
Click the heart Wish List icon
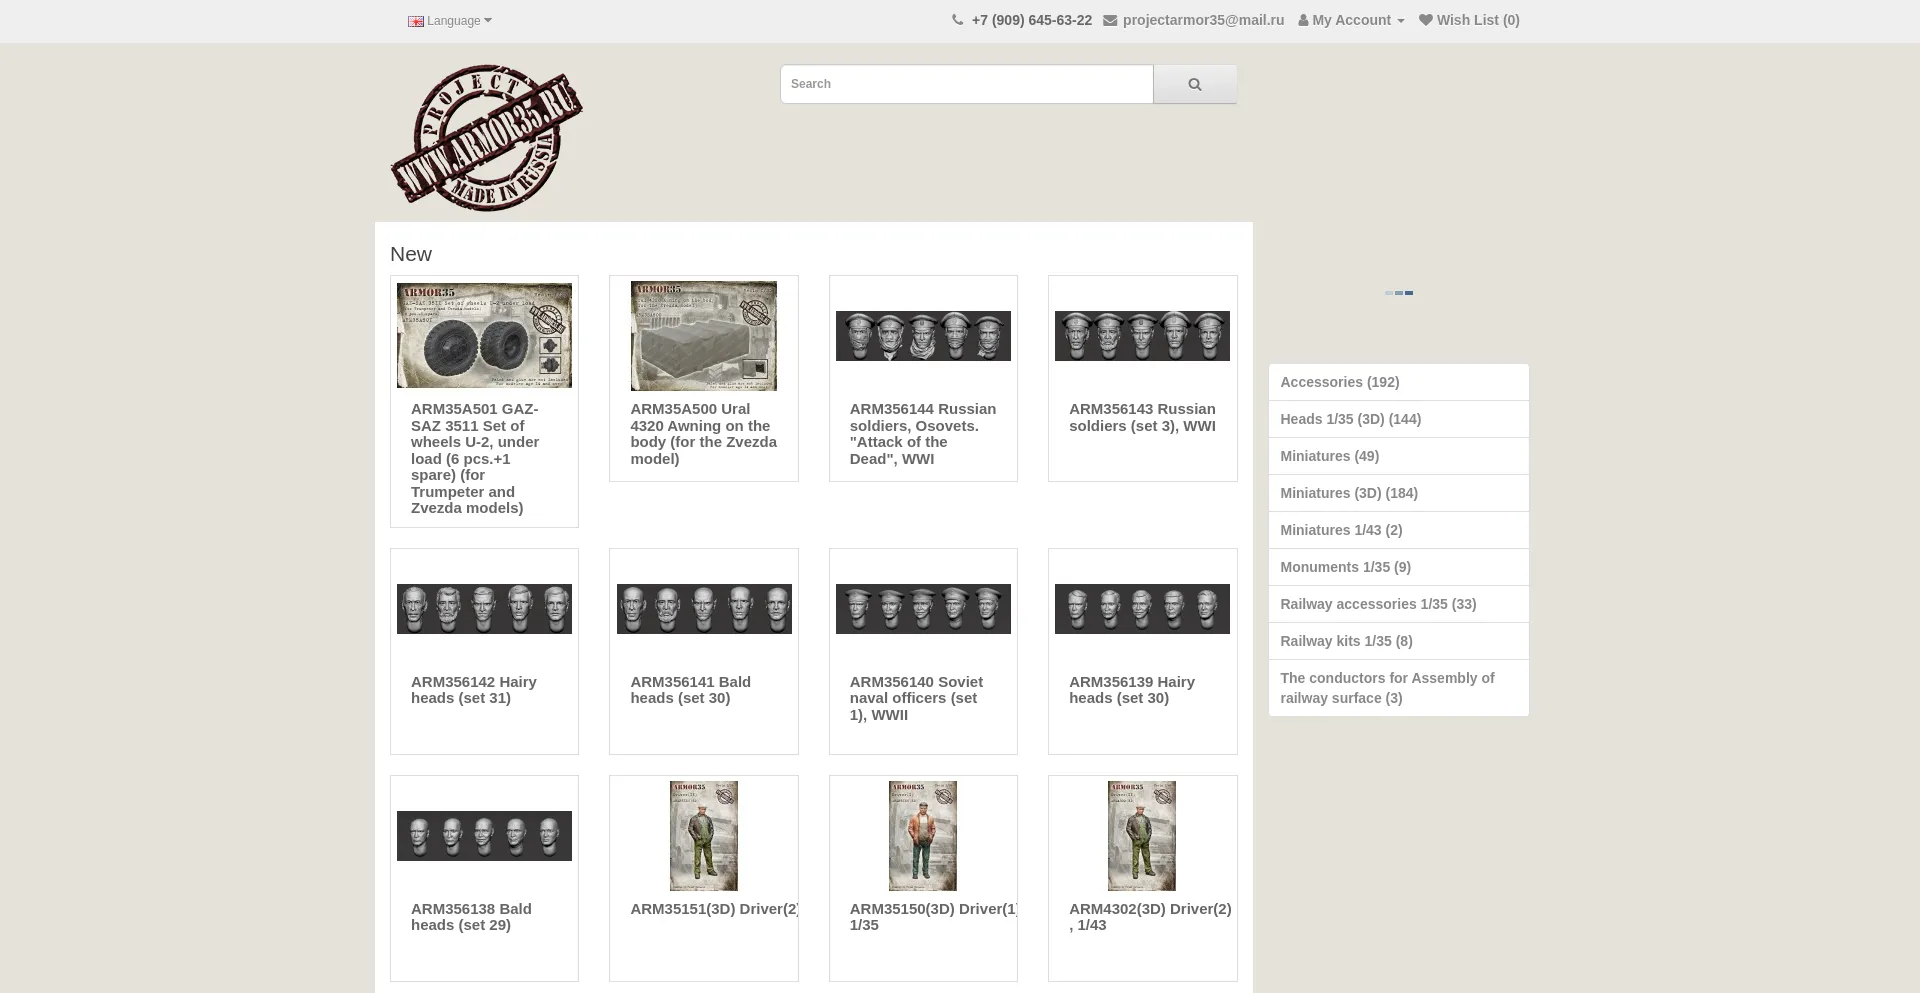(1425, 20)
